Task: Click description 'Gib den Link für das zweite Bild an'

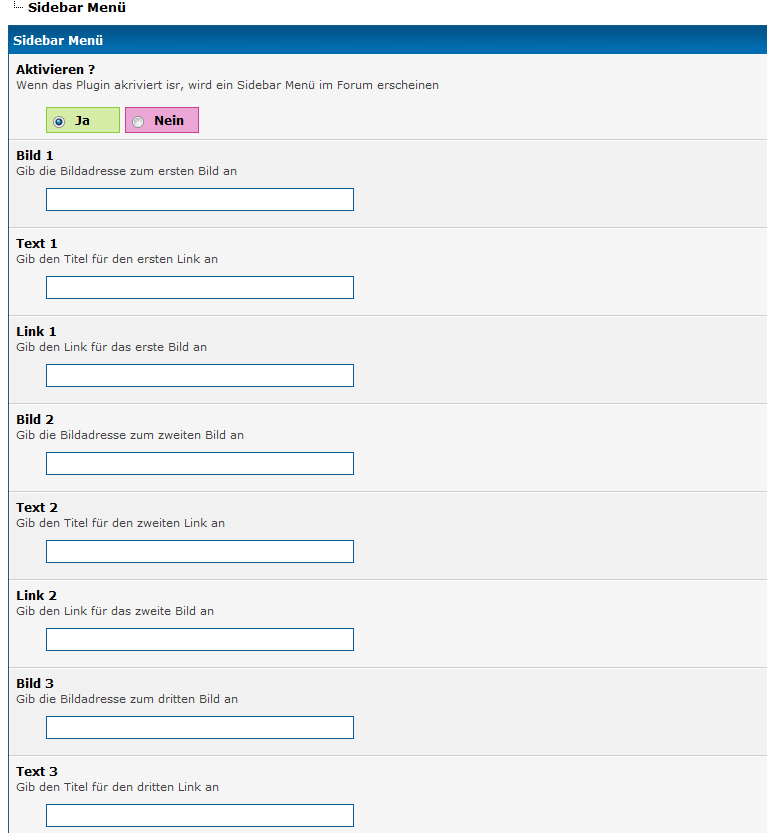Action: (115, 611)
